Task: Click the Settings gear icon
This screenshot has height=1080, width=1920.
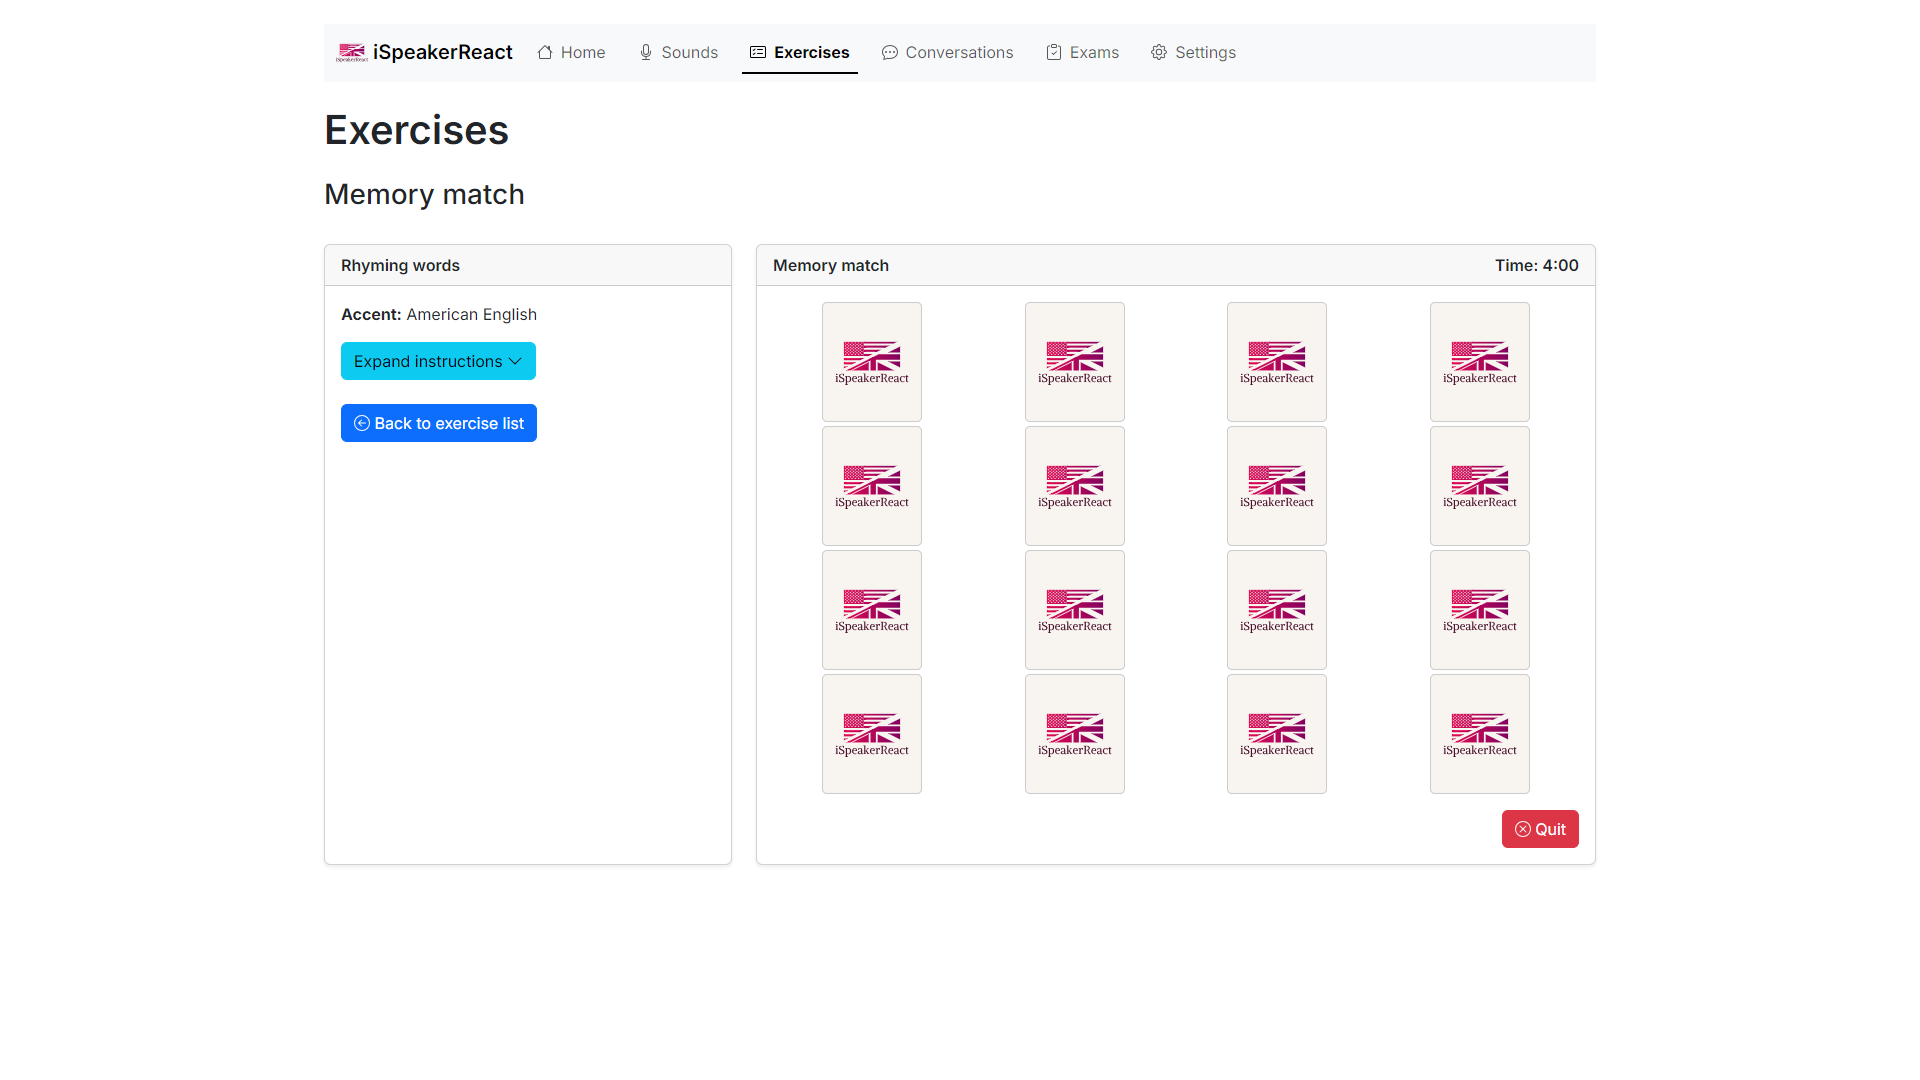Action: pyautogui.click(x=1159, y=52)
